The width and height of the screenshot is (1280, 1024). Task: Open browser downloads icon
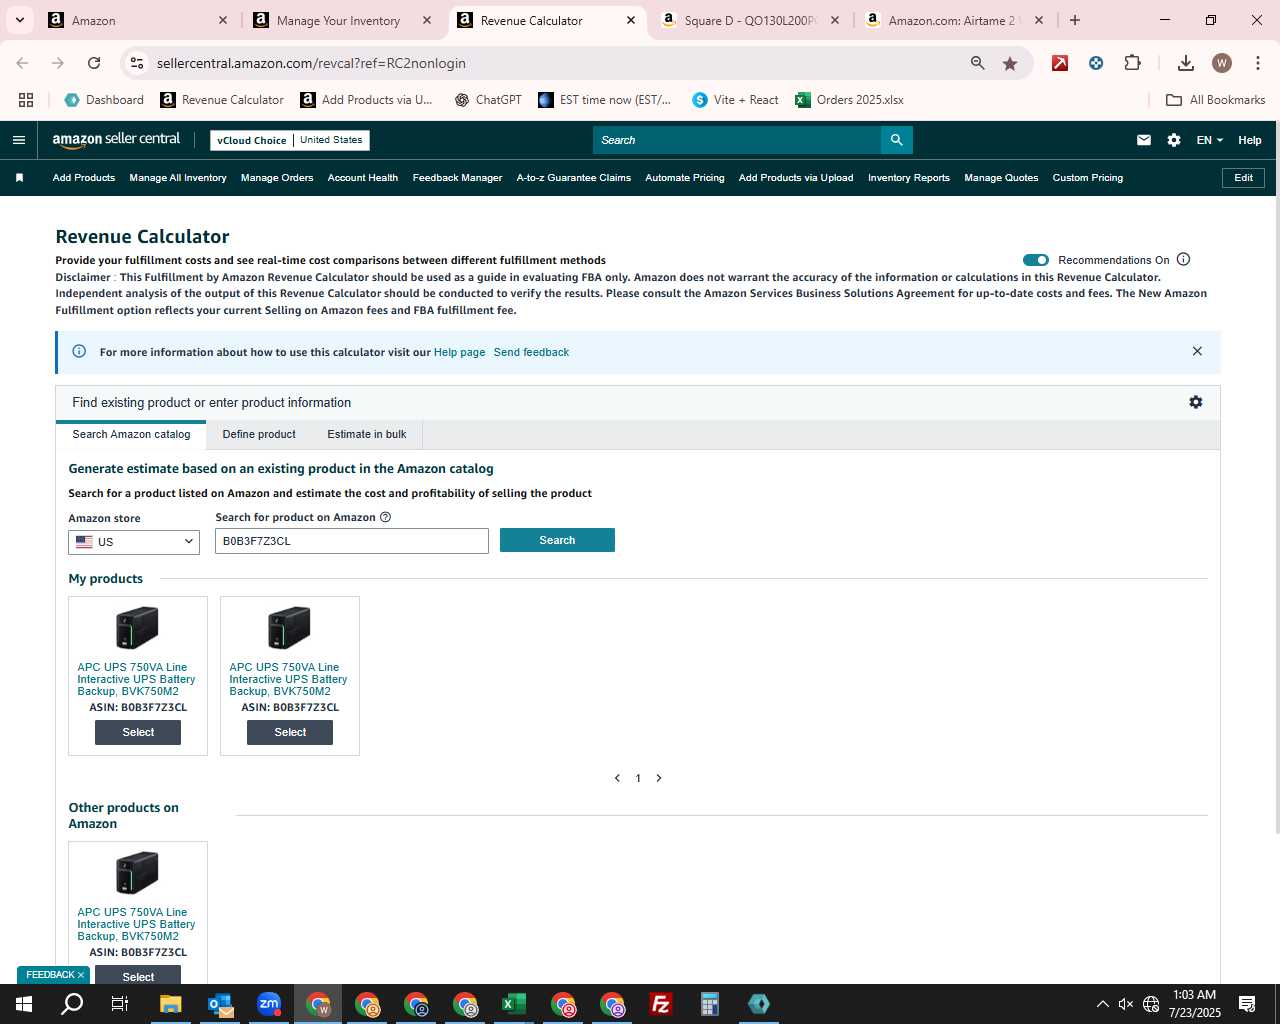(1186, 63)
